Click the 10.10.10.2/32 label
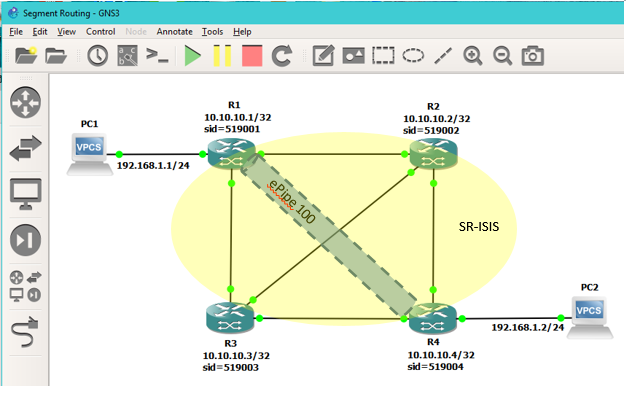This screenshot has width=626, height=393. pyautogui.click(x=436, y=119)
